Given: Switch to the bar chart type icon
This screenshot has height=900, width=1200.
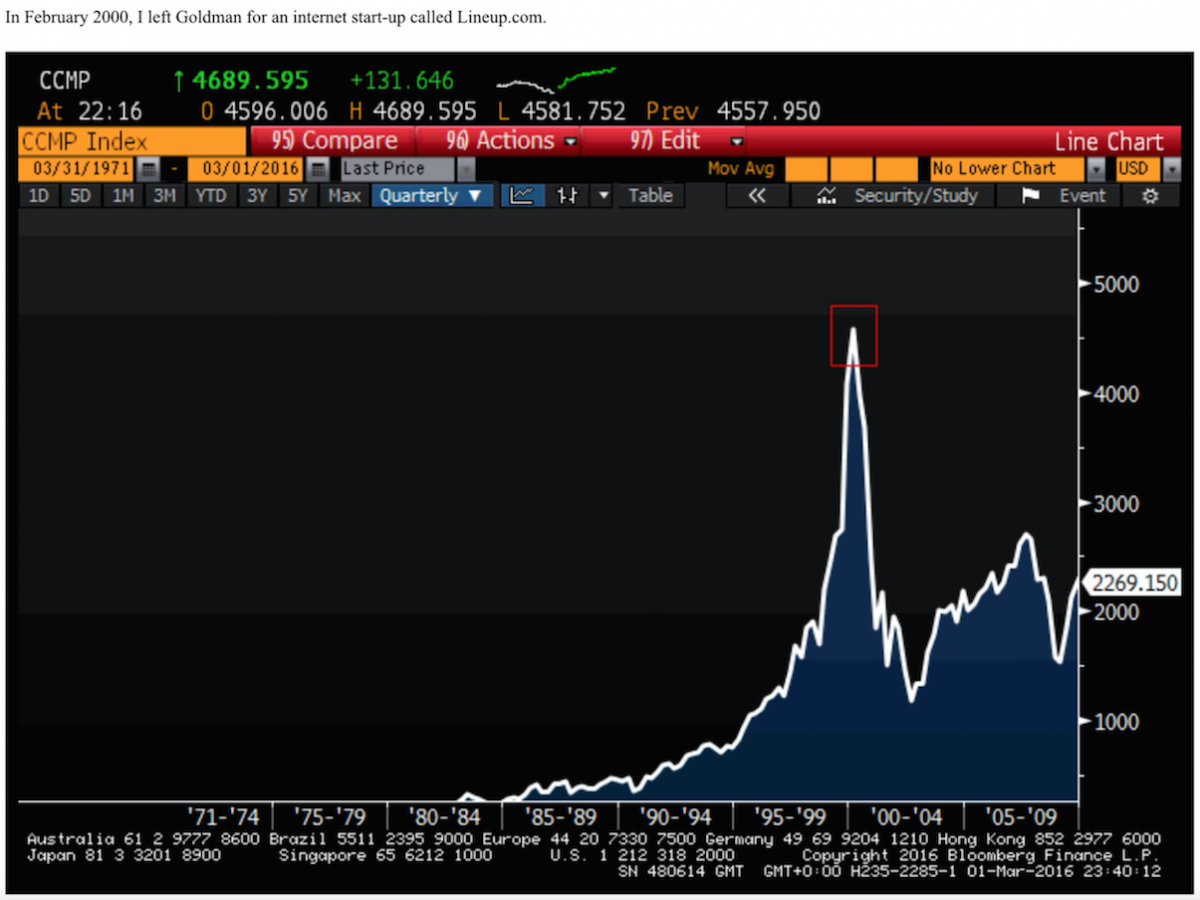Looking at the screenshot, I should point(567,196).
